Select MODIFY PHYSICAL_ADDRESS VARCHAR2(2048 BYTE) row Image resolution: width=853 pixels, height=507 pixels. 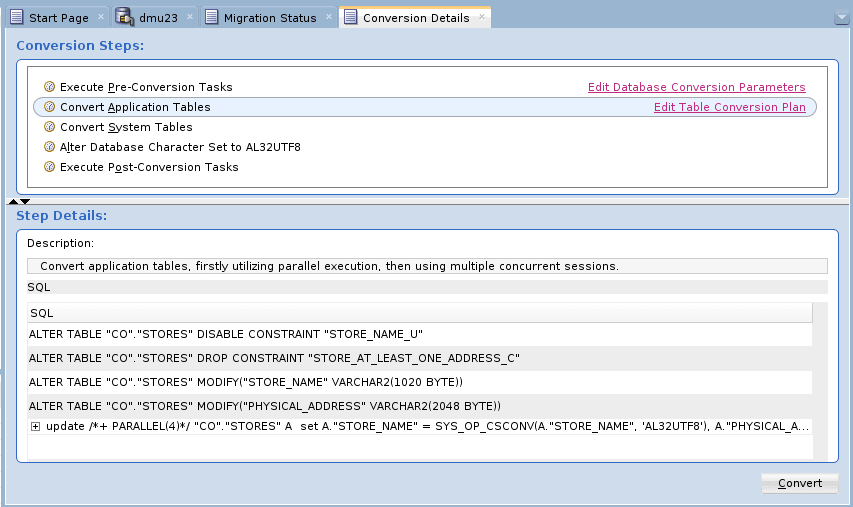click(420, 406)
